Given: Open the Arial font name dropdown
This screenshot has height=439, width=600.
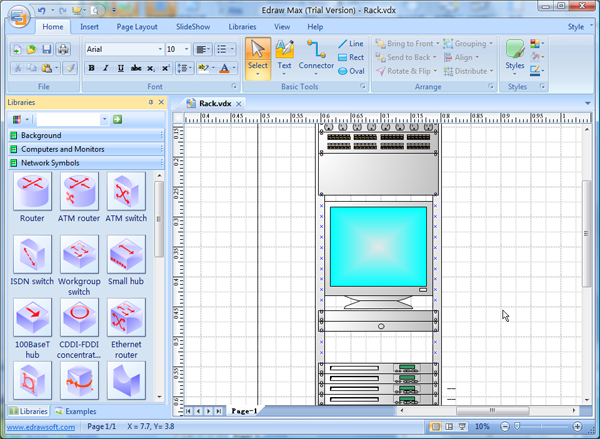Looking at the screenshot, I should point(159,49).
